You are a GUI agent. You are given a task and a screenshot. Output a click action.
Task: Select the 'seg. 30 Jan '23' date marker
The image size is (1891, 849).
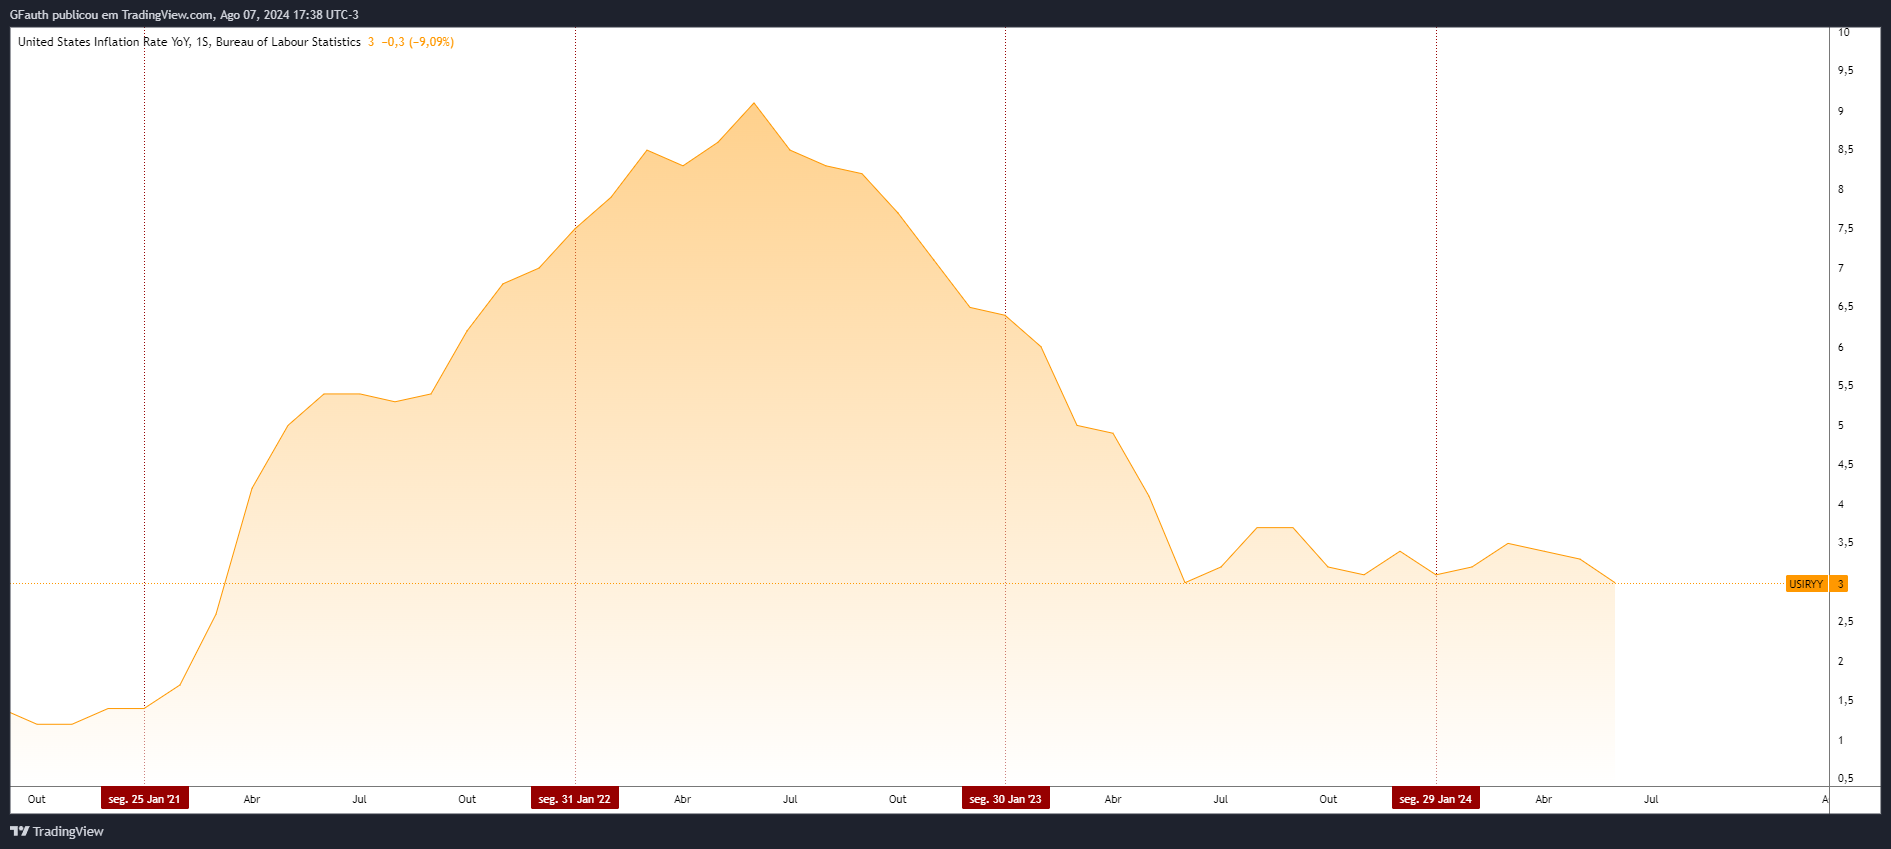(x=1006, y=799)
